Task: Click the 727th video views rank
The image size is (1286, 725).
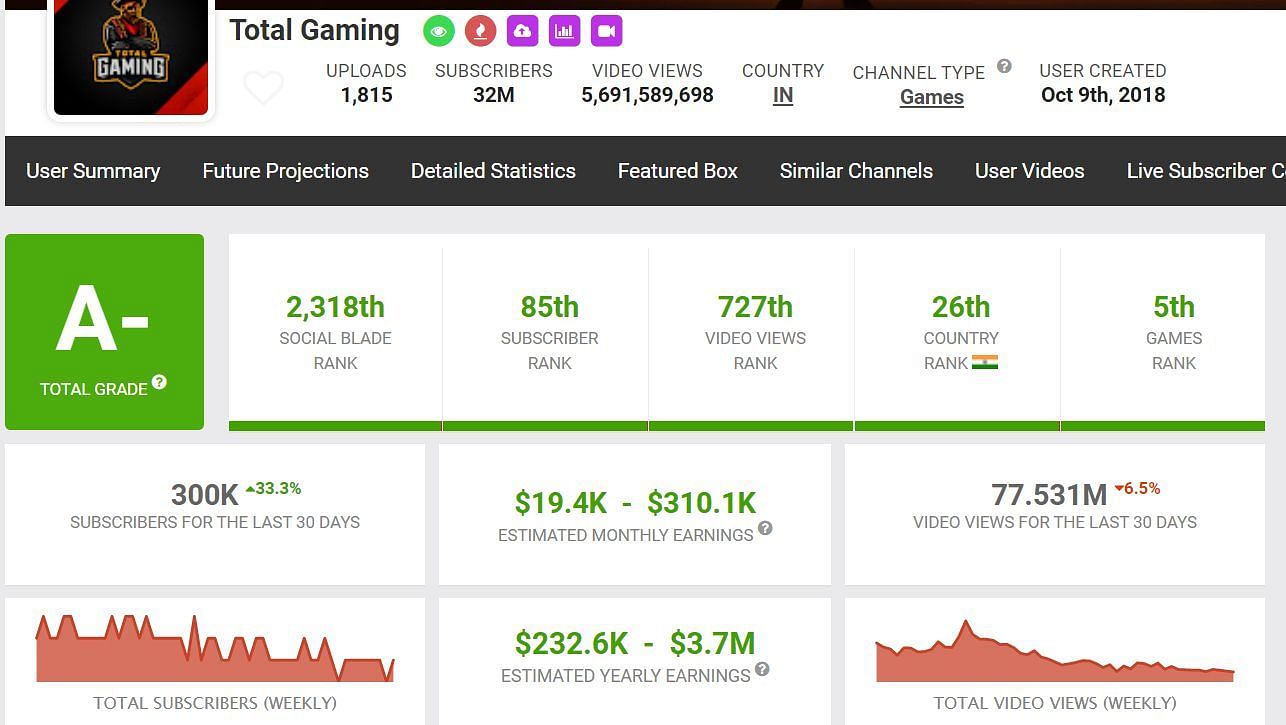Action: point(755,306)
